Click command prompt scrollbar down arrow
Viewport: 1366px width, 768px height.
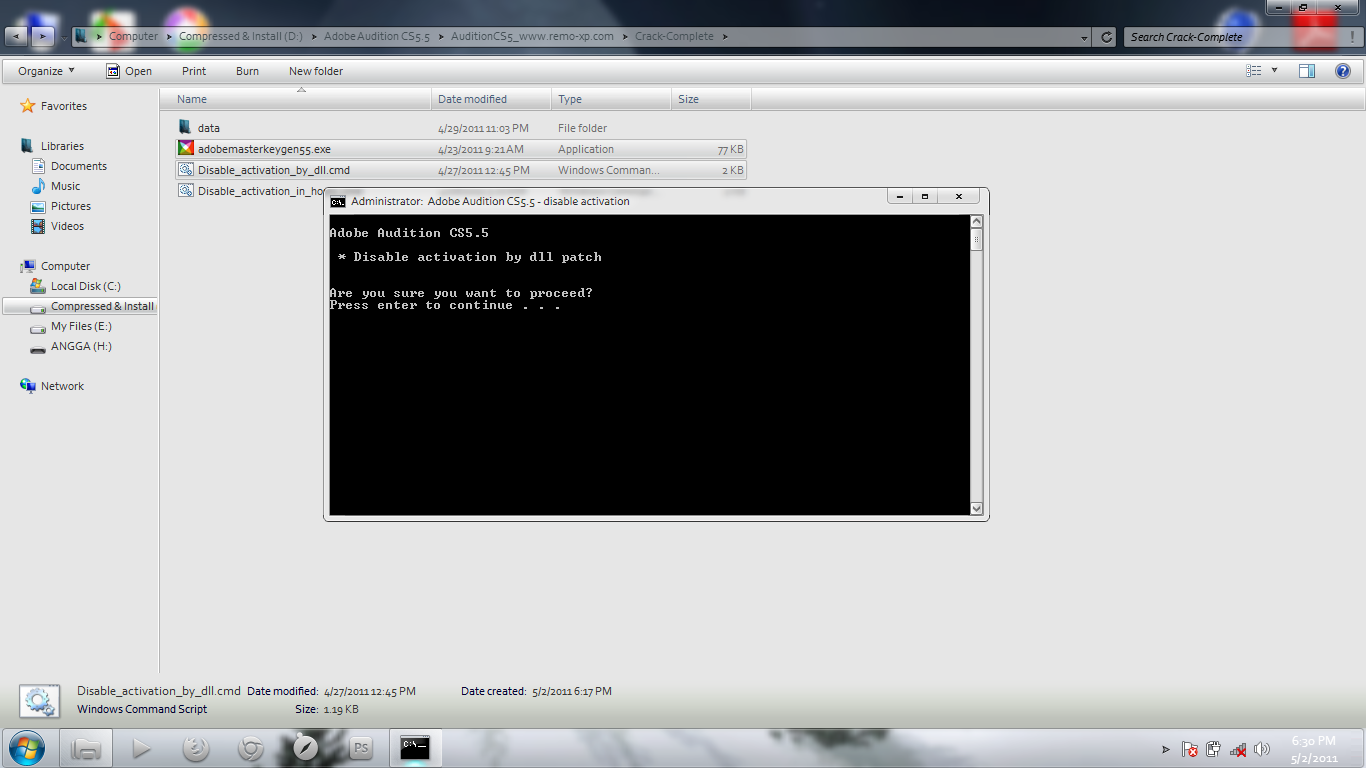pyautogui.click(x=977, y=508)
